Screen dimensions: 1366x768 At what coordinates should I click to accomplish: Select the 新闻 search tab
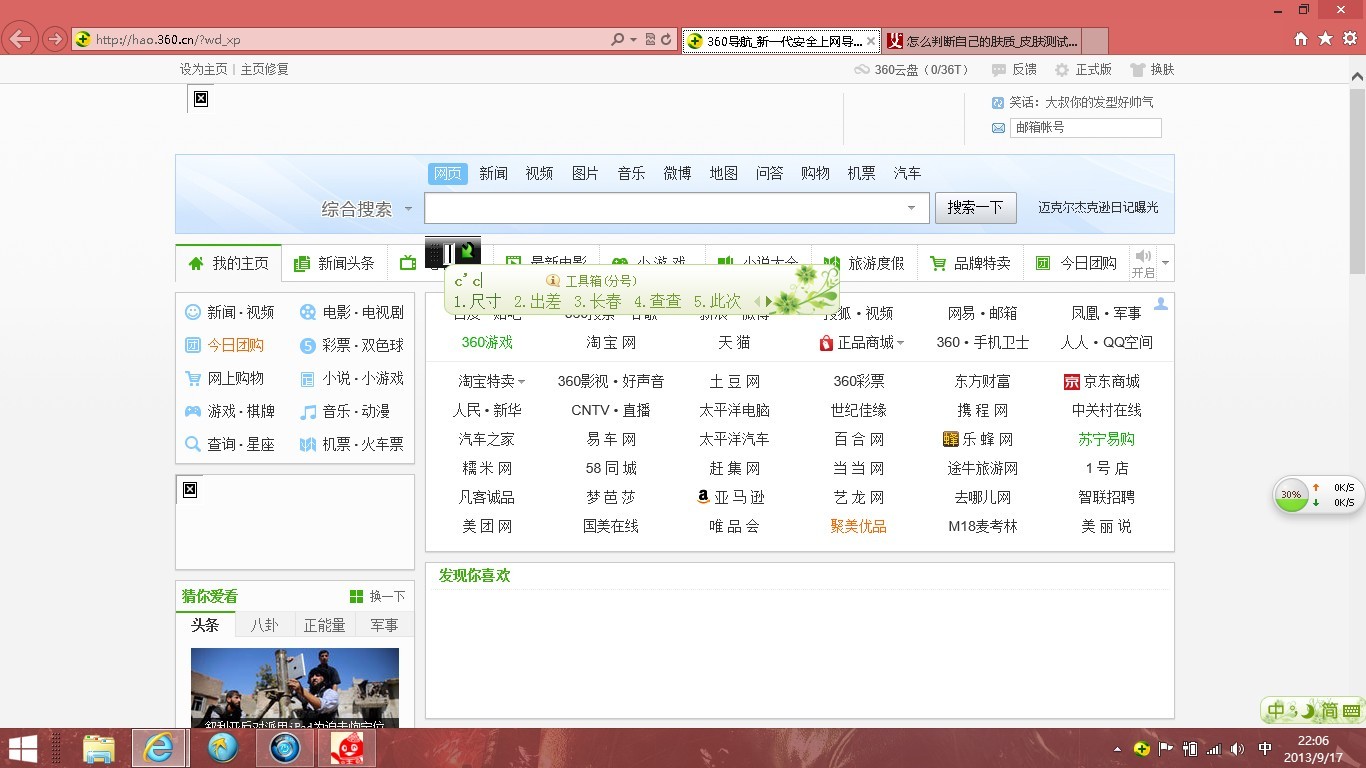(x=493, y=173)
